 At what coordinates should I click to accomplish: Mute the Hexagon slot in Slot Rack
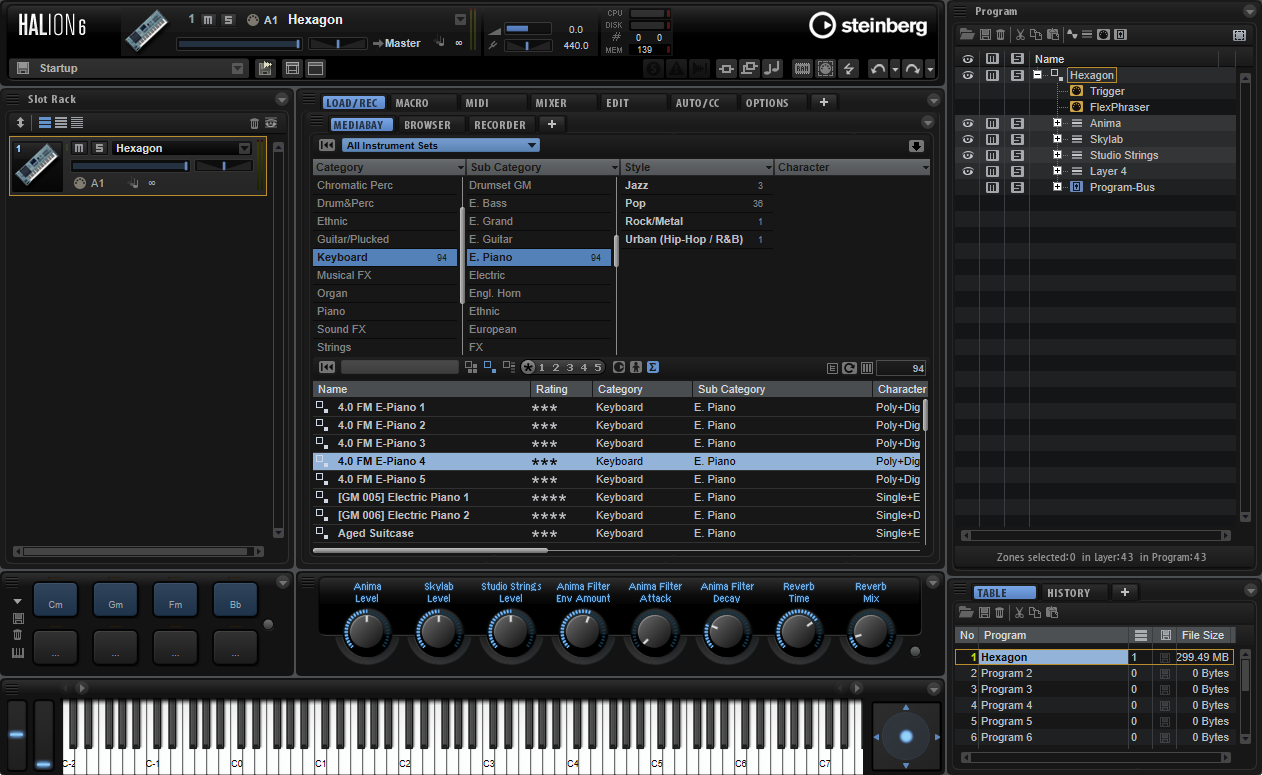click(x=80, y=148)
